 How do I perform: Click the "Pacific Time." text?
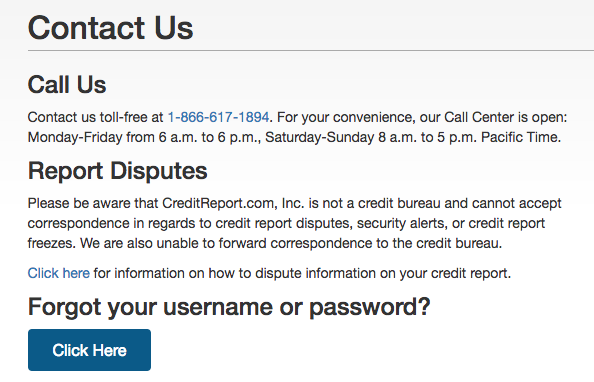click(521, 137)
